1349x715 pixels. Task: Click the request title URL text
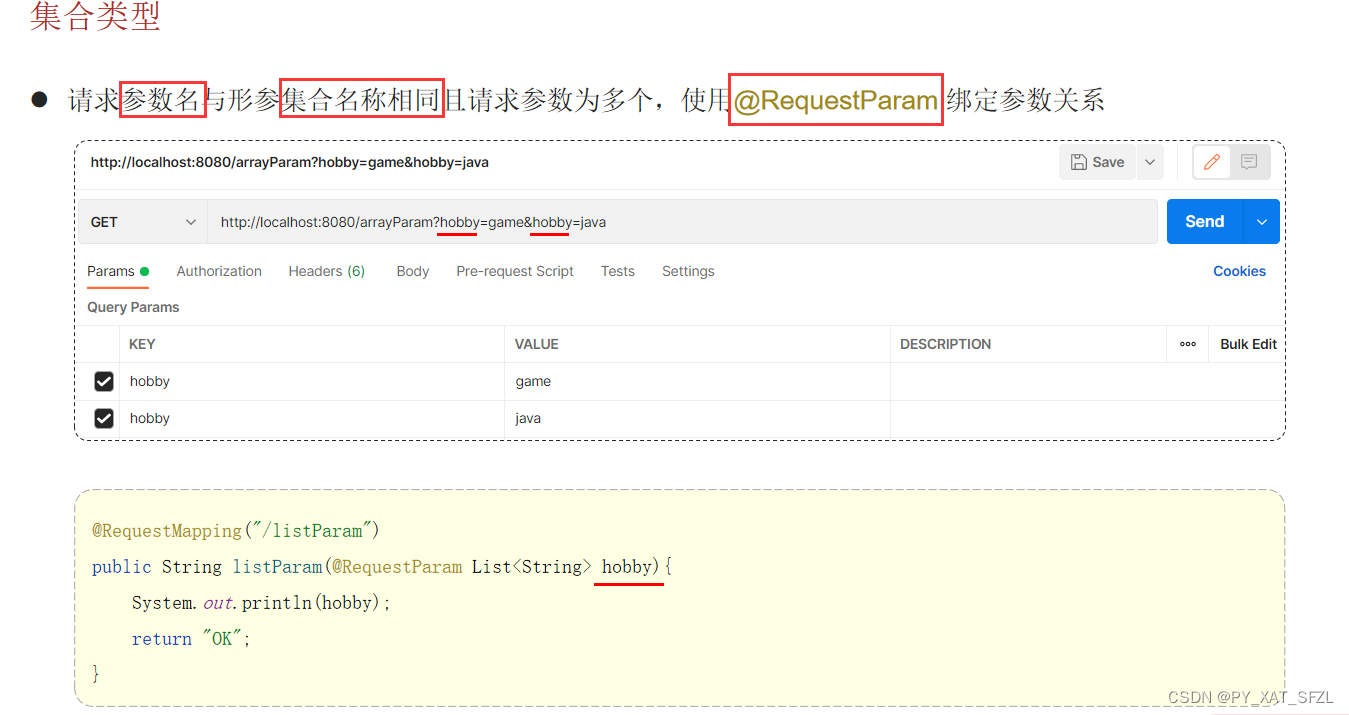tap(289, 162)
